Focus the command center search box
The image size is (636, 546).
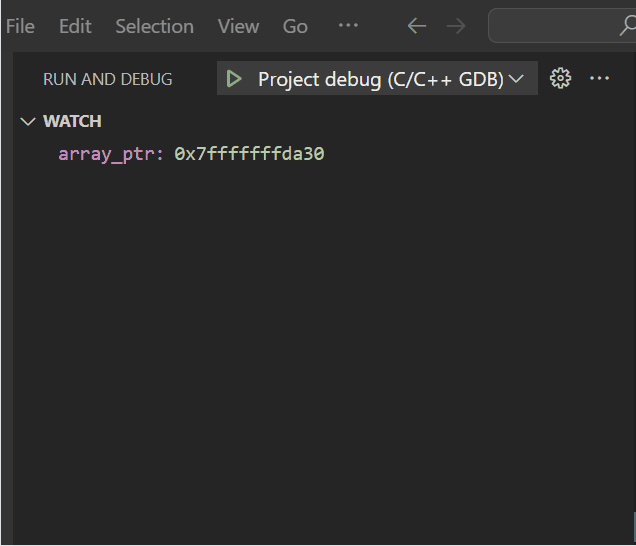click(x=562, y=26)
